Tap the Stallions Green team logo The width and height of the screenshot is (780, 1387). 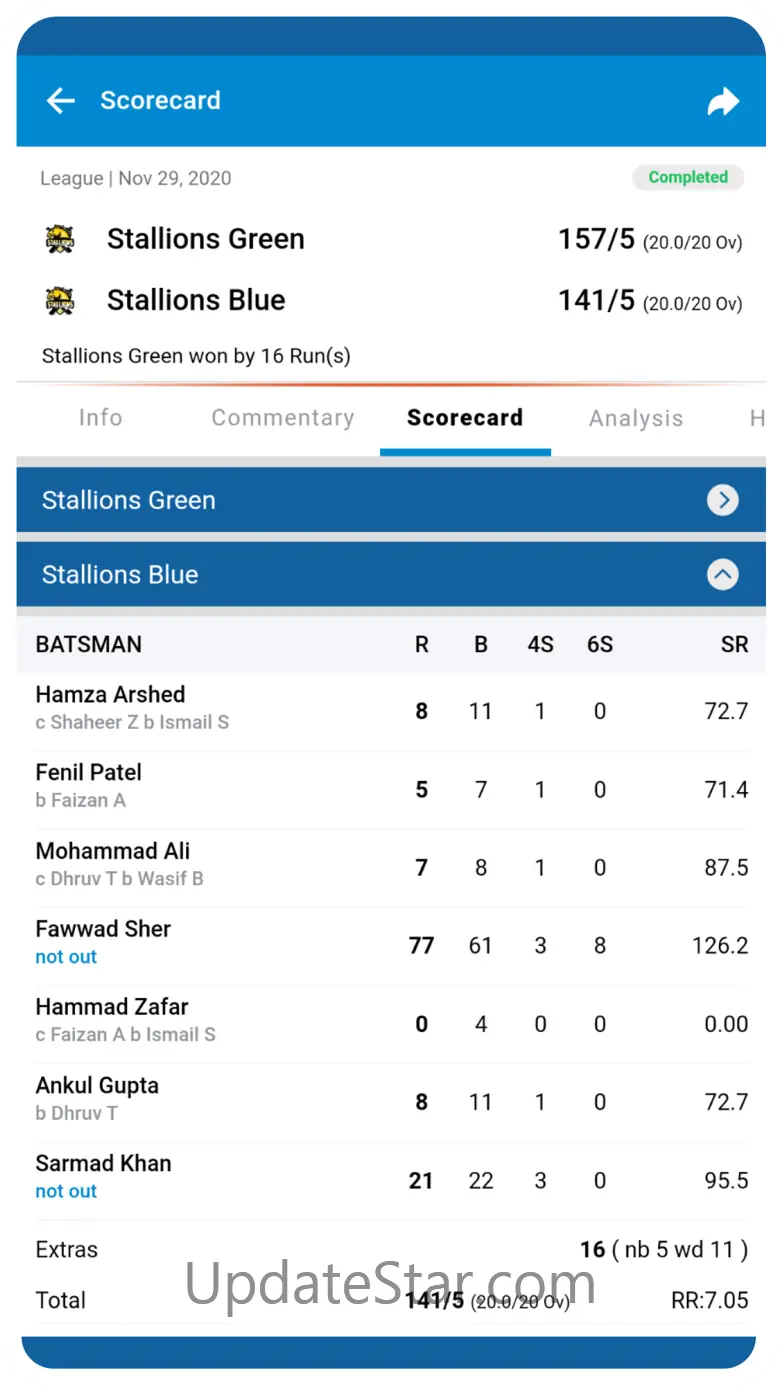[60, 239]
